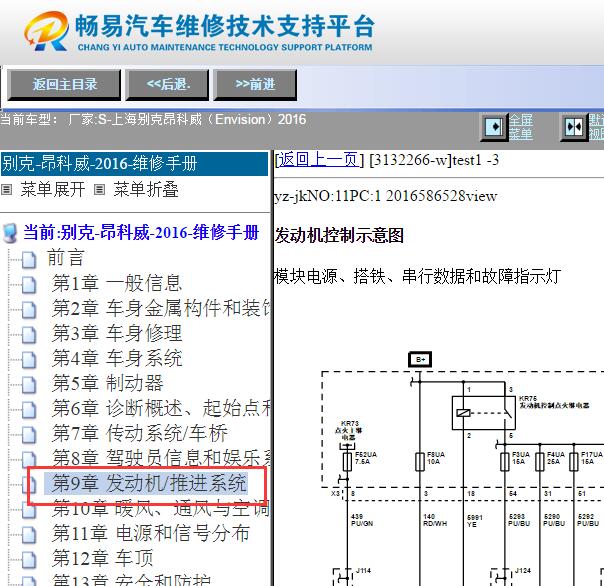This screenshot has height=586, width=604.
Task: Click the 菜单折叠 label
Action: point(146,190)
